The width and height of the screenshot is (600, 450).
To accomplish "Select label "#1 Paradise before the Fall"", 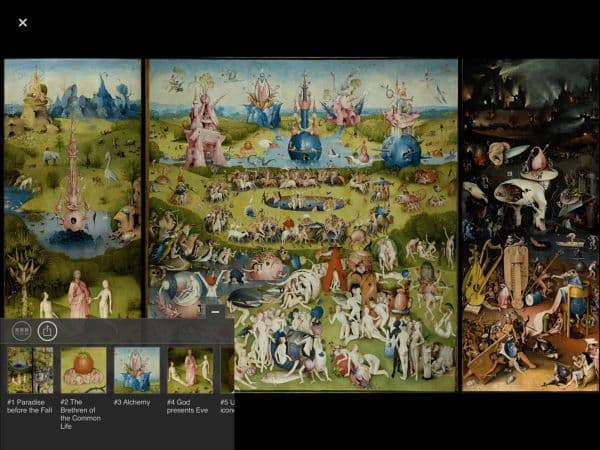I will (x=29, y=406).
